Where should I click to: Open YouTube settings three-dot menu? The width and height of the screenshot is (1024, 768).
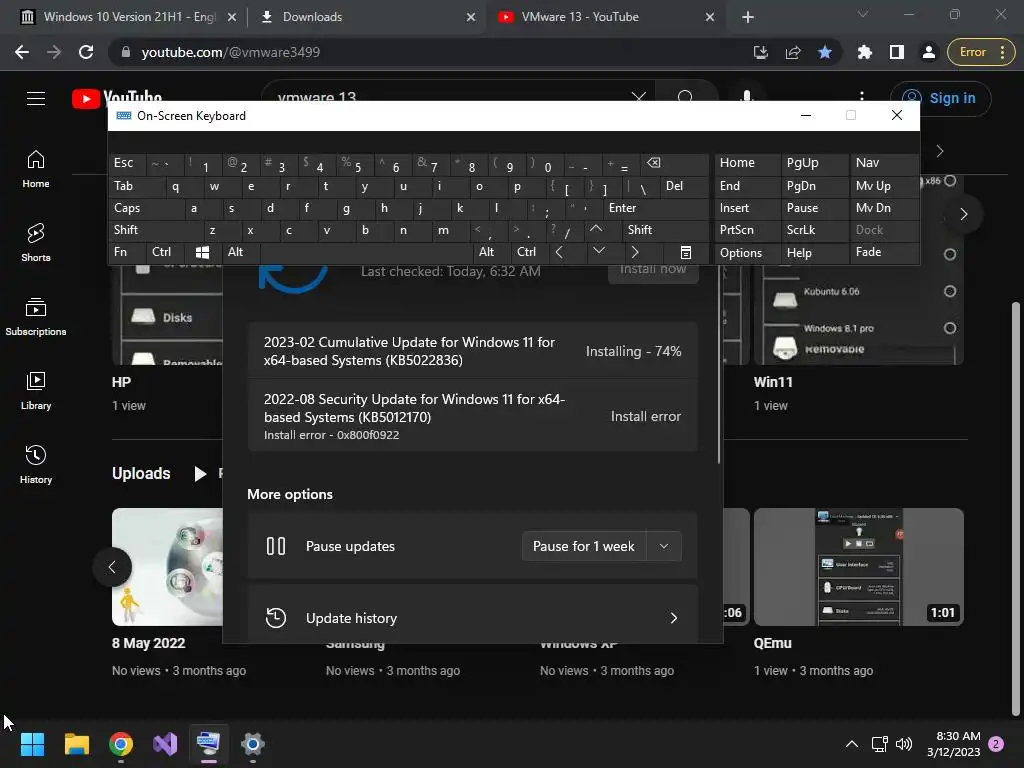pos(862,98)
